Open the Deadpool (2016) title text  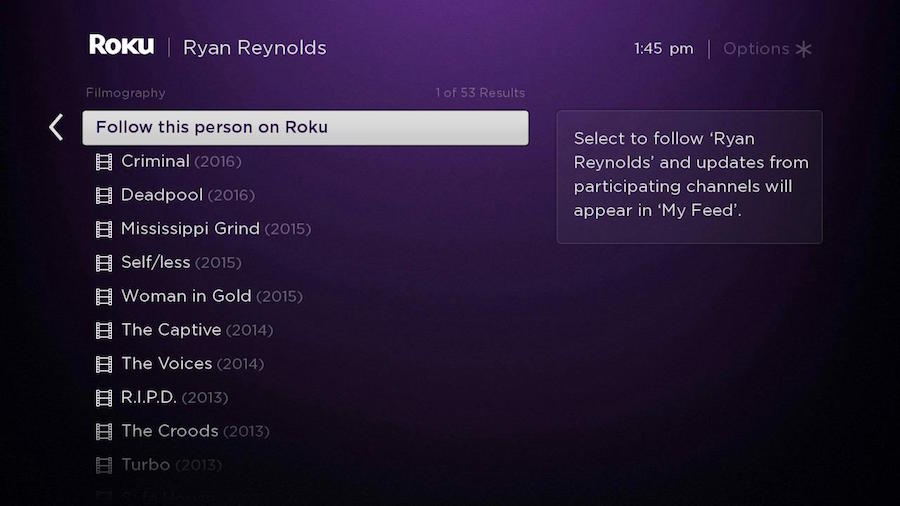pos(188,195)
